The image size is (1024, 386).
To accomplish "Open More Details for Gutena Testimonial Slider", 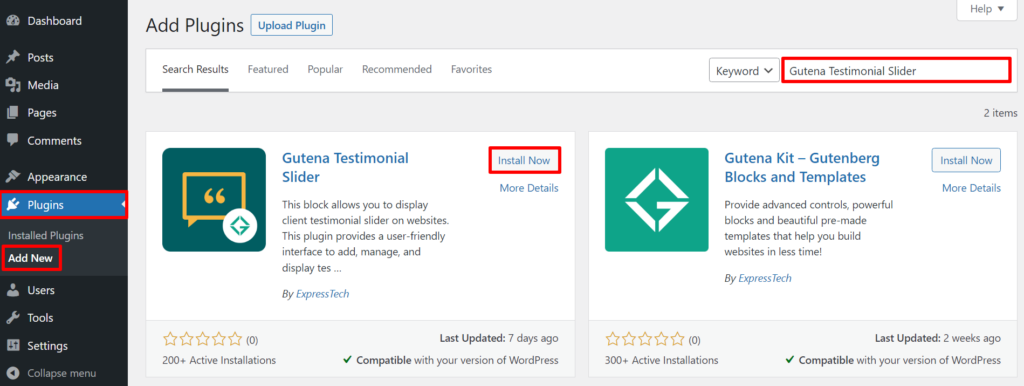I will tap(529, 188).
